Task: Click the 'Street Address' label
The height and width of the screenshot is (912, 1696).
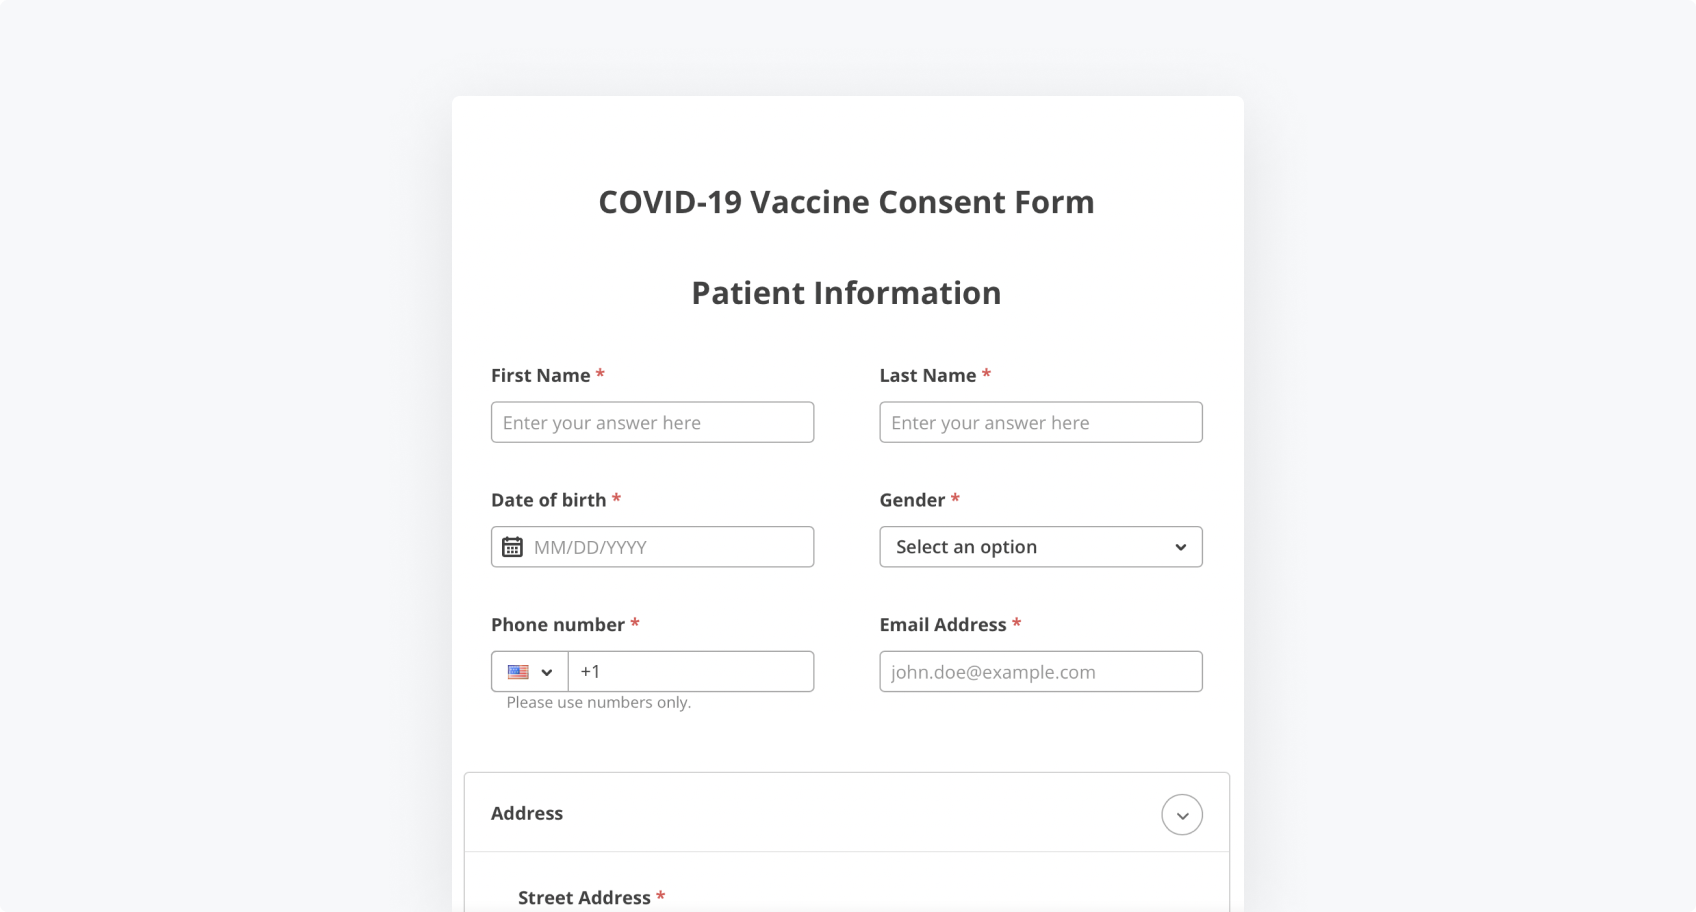Action: [x=584, y=898]
